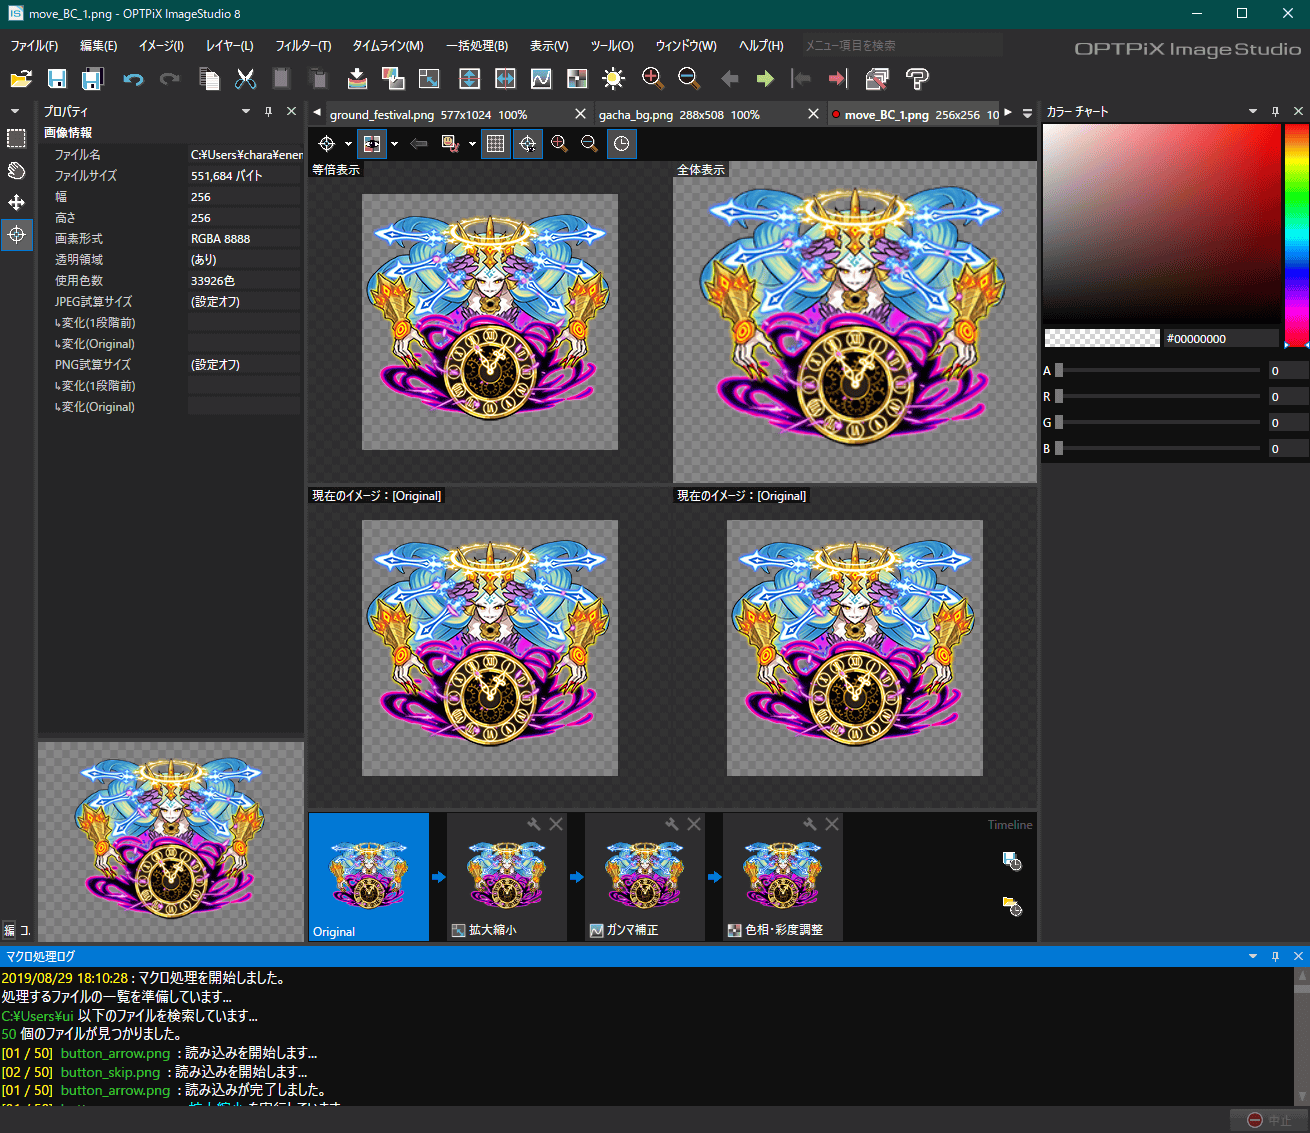Screen dimensions: 1310x1133
Task: Click the first Save floppy disk icon
Action: (57, 79)
